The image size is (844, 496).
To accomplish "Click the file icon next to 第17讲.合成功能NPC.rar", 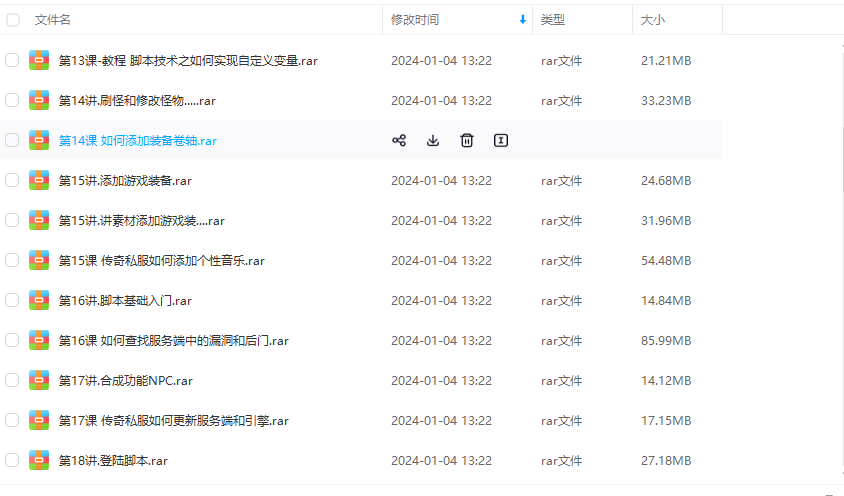I will click(39, 380).
